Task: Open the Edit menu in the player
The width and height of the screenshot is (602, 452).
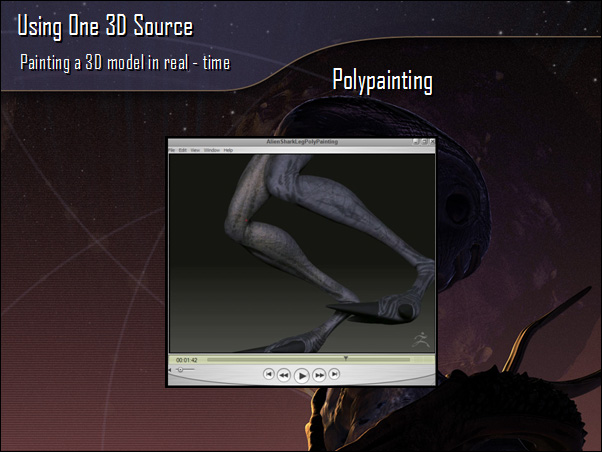Action: 182,150
